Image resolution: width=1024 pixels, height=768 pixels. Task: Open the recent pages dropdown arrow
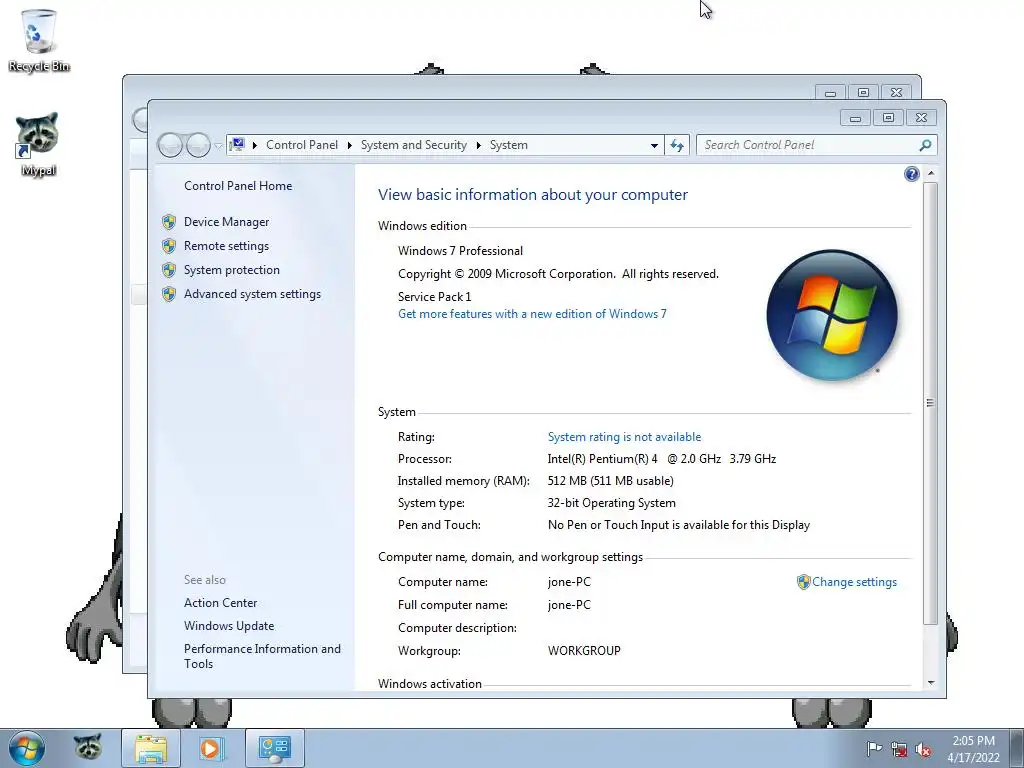pos(218,146)
